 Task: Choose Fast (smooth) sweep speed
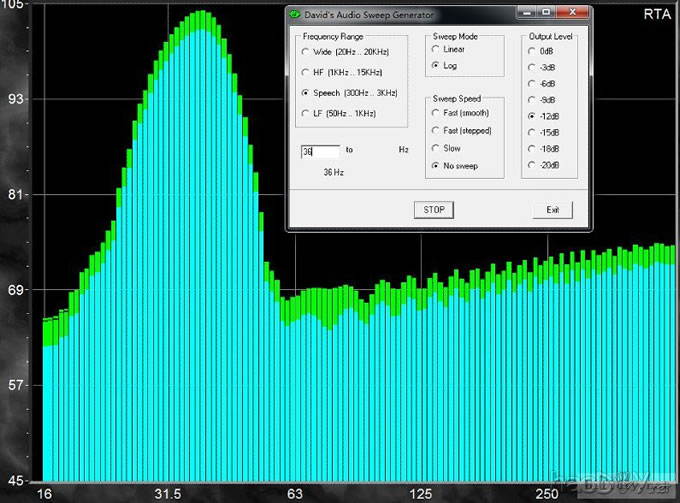(435, 113)
